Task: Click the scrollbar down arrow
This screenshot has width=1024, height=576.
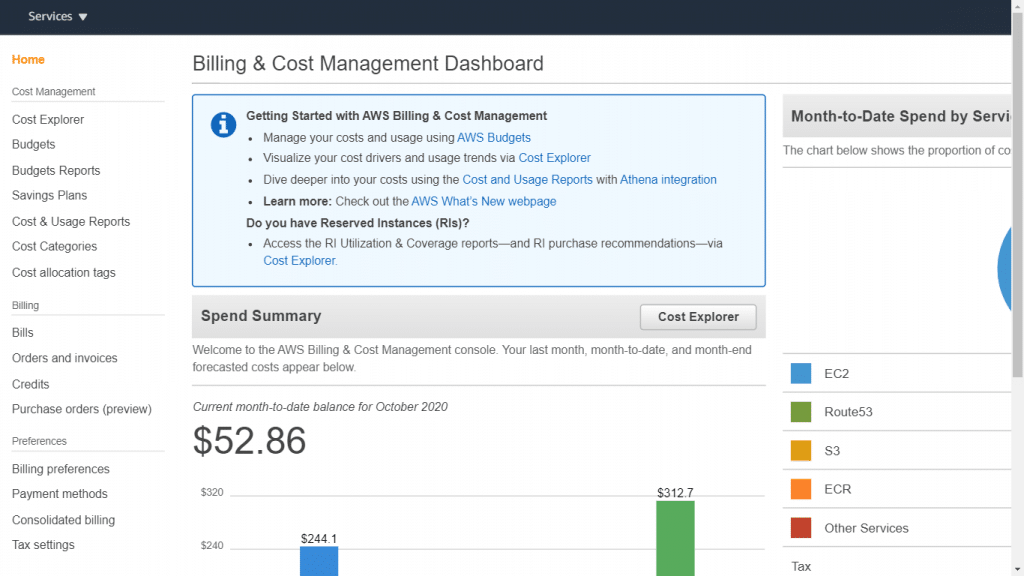Action: pyautogui.click(x=1017, y=570)
